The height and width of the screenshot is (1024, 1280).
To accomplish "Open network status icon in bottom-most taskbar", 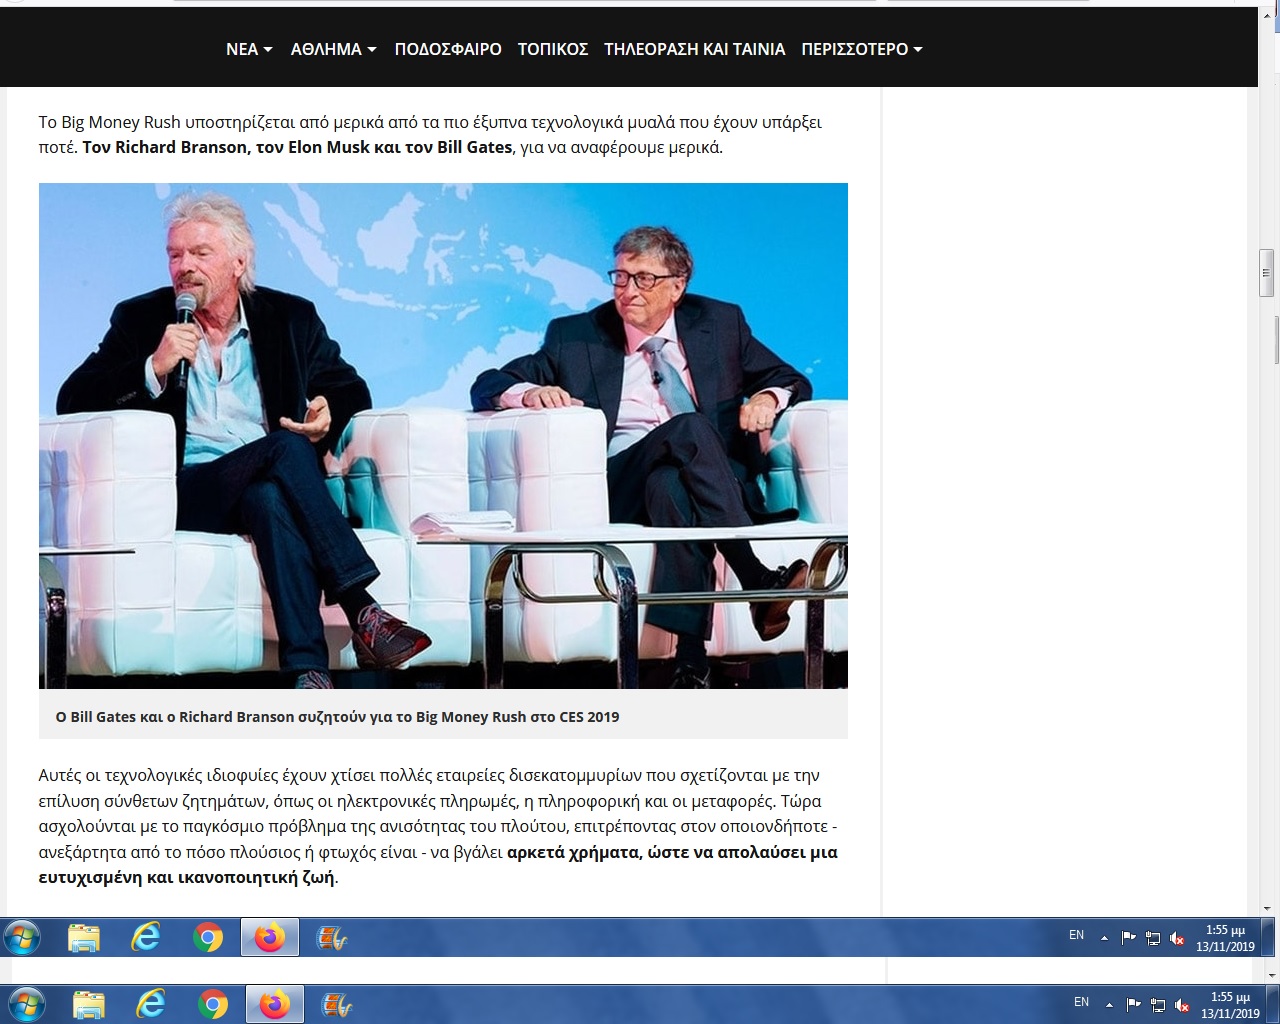I will 1158,1005.
